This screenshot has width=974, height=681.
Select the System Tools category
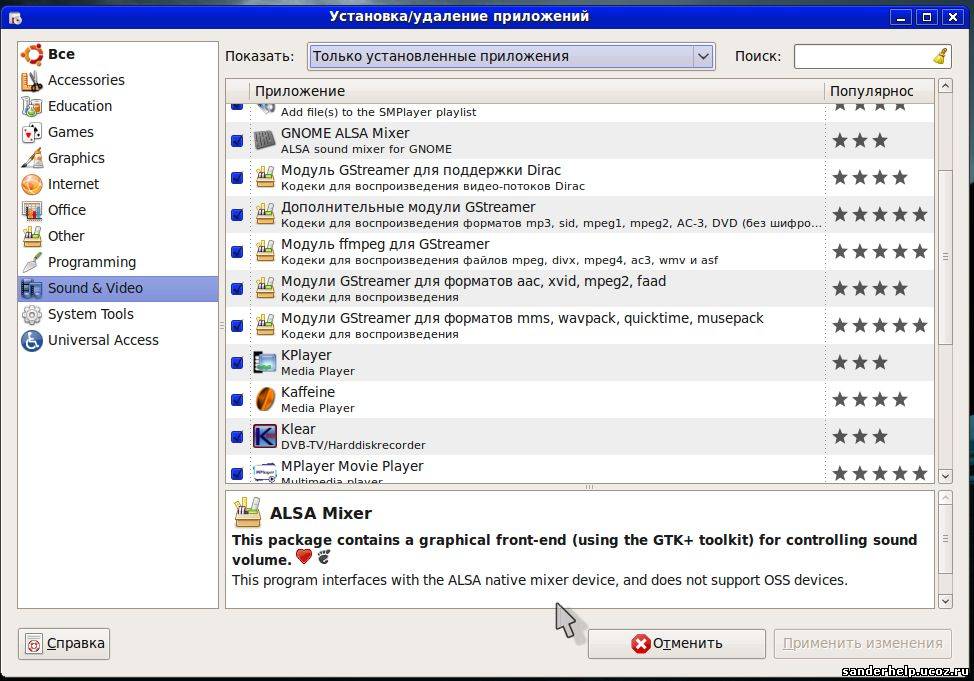(90, 314)
